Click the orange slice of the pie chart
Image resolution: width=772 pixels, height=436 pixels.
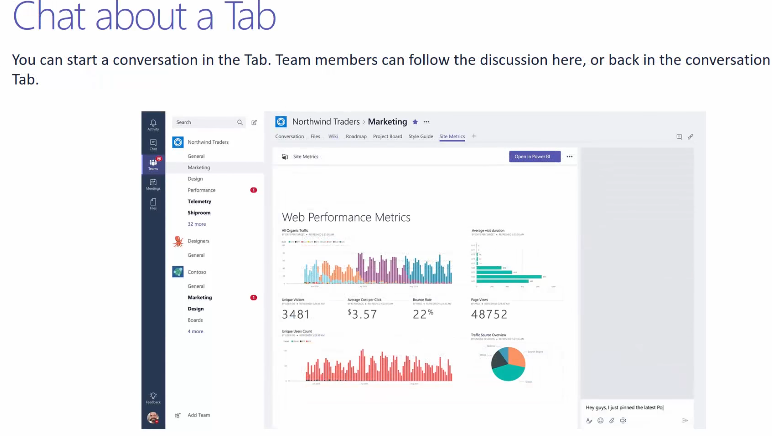coord(516,356)
